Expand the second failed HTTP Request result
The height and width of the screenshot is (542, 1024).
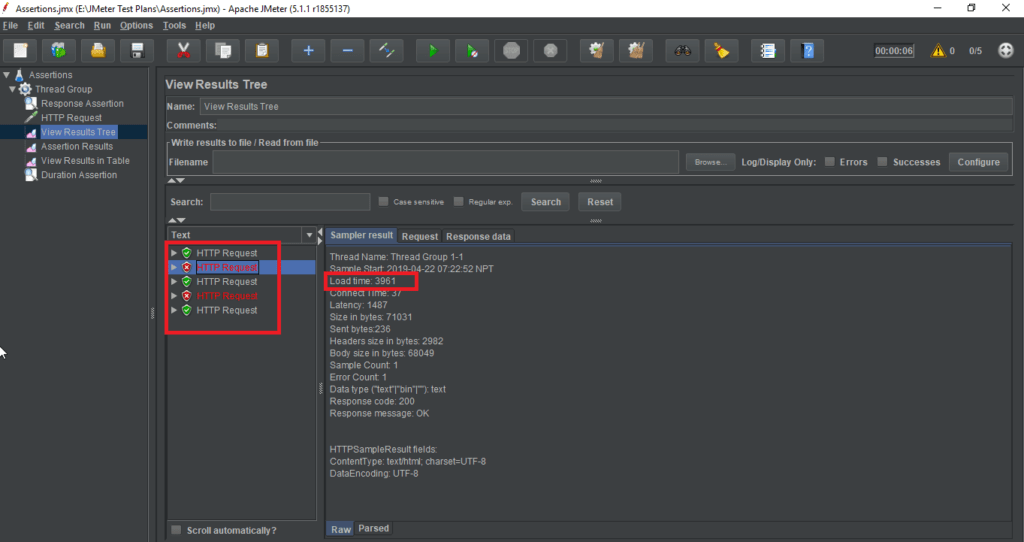click(x=174, y=267)
